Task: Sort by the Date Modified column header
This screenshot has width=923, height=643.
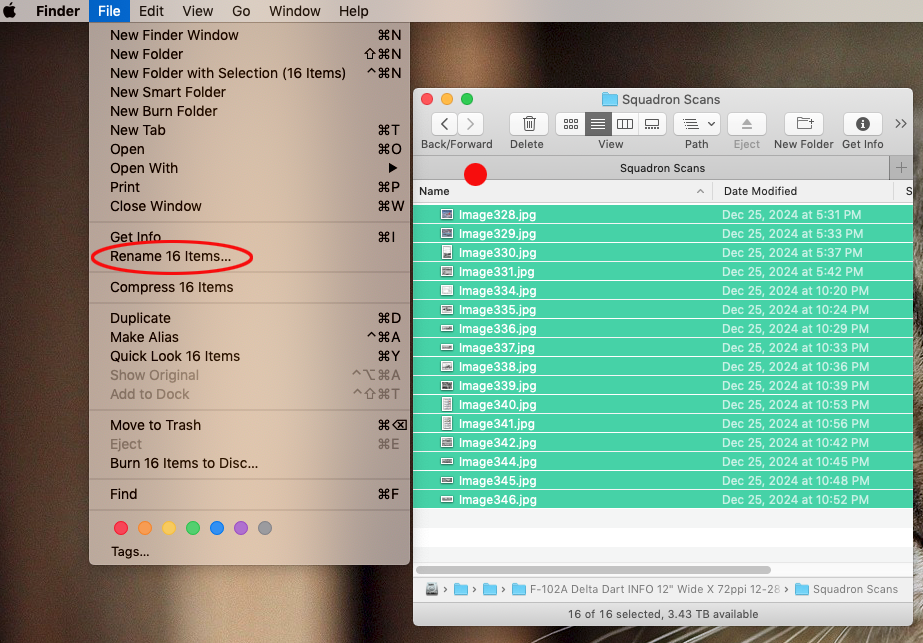Action: coord(804,191)
